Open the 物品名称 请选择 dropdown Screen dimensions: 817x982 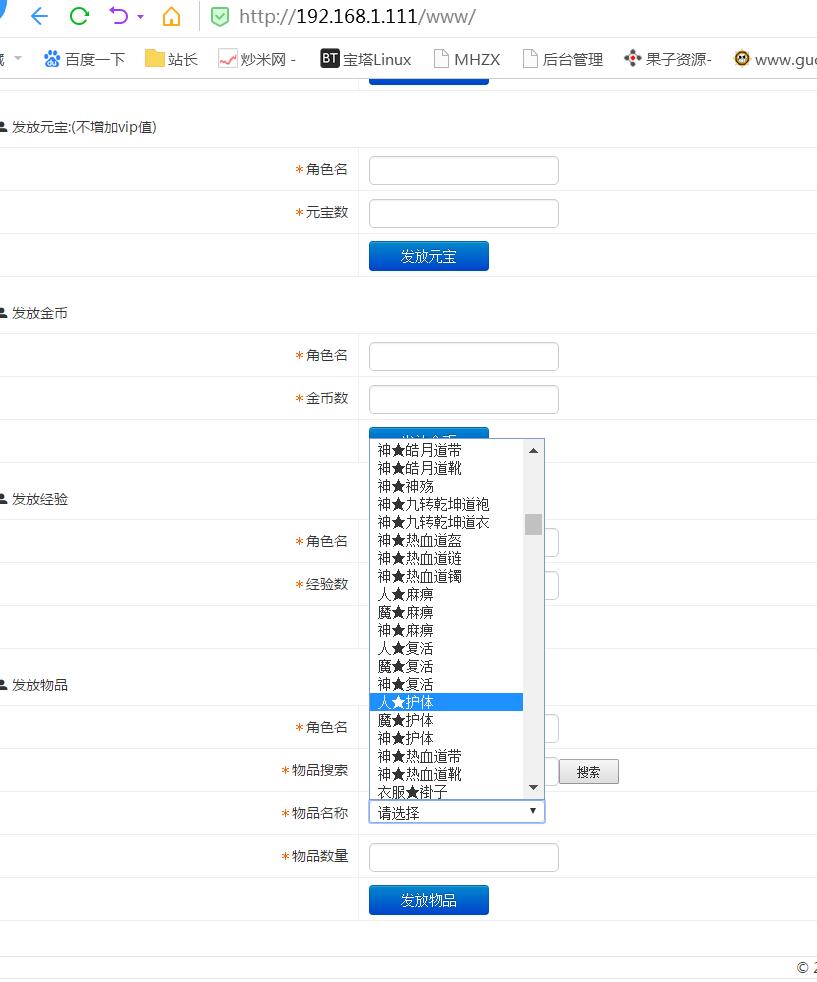click(x=456, y=812)
